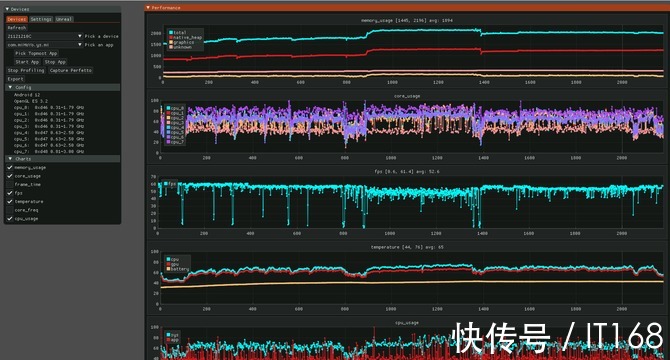Uncheck the temperature chart checkbox

[x=10, y=202]
